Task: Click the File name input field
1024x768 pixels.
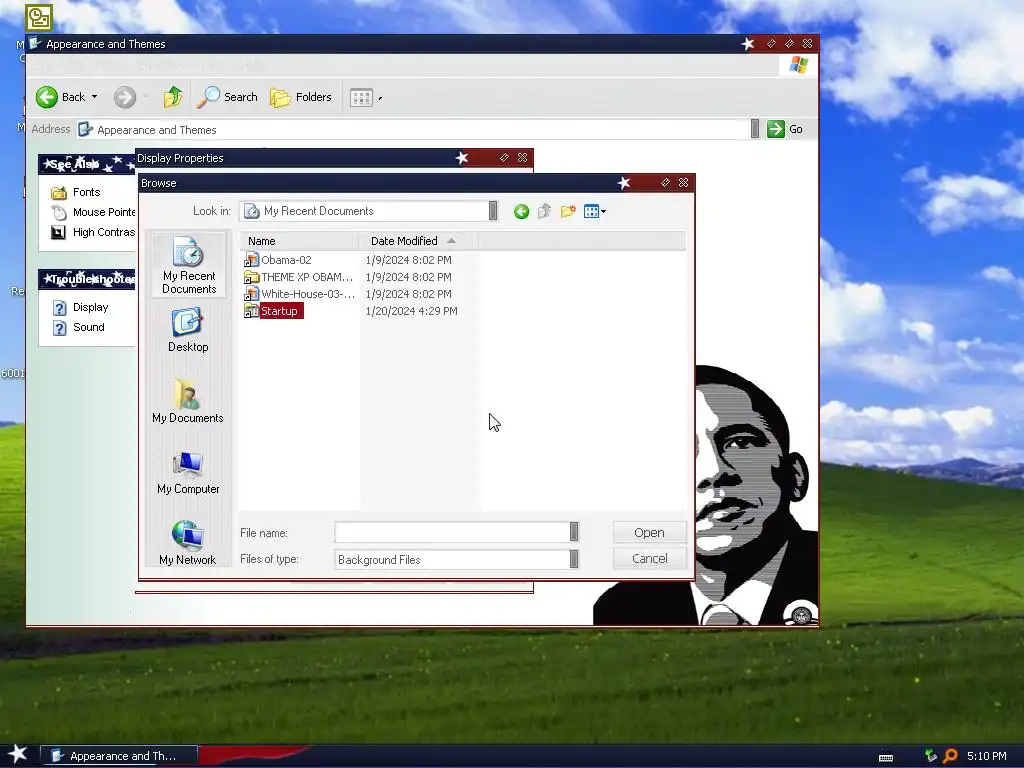Action: click(452, 532)
